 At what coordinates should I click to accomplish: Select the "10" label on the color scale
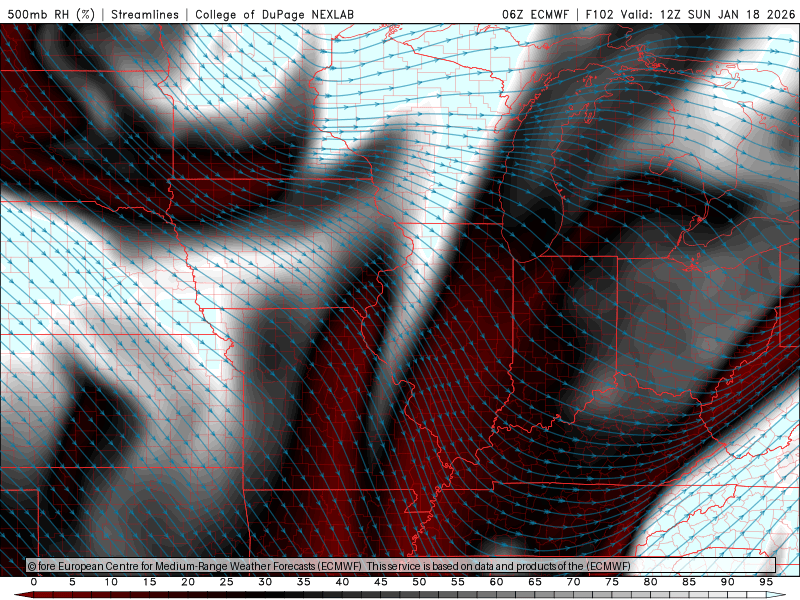(111, 582)
